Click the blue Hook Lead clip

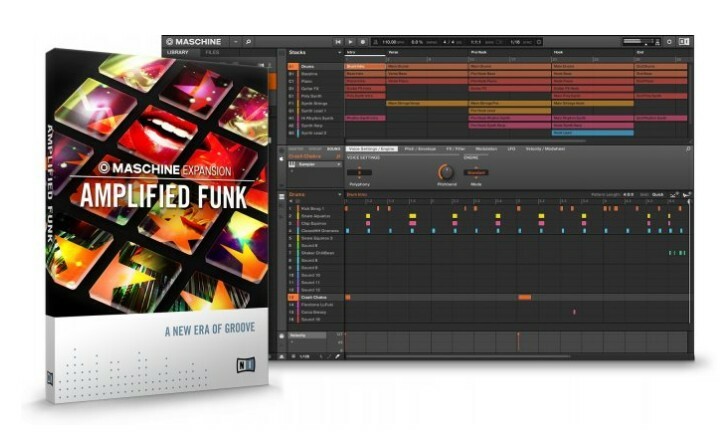[x=593, y=133]
